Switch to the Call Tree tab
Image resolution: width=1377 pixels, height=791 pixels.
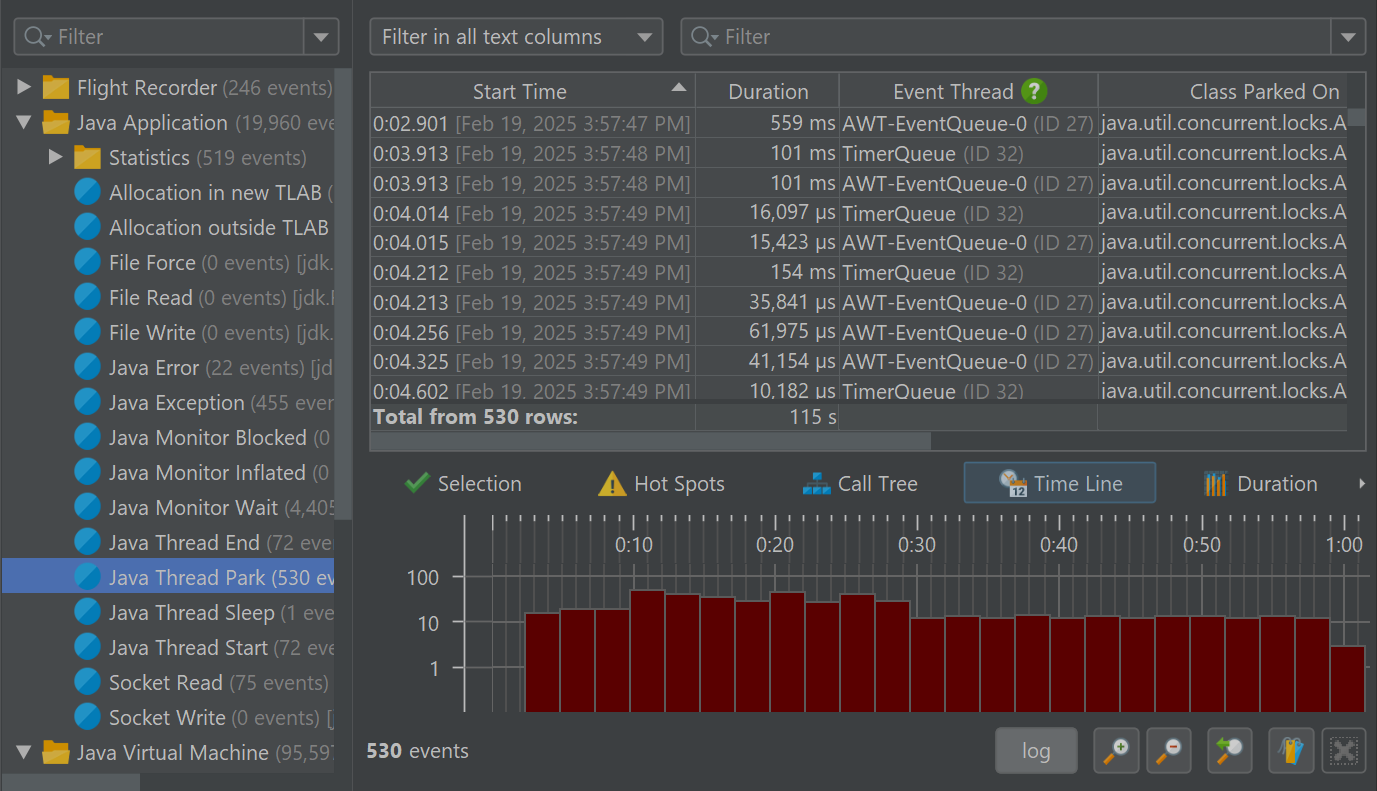point(860,484)
